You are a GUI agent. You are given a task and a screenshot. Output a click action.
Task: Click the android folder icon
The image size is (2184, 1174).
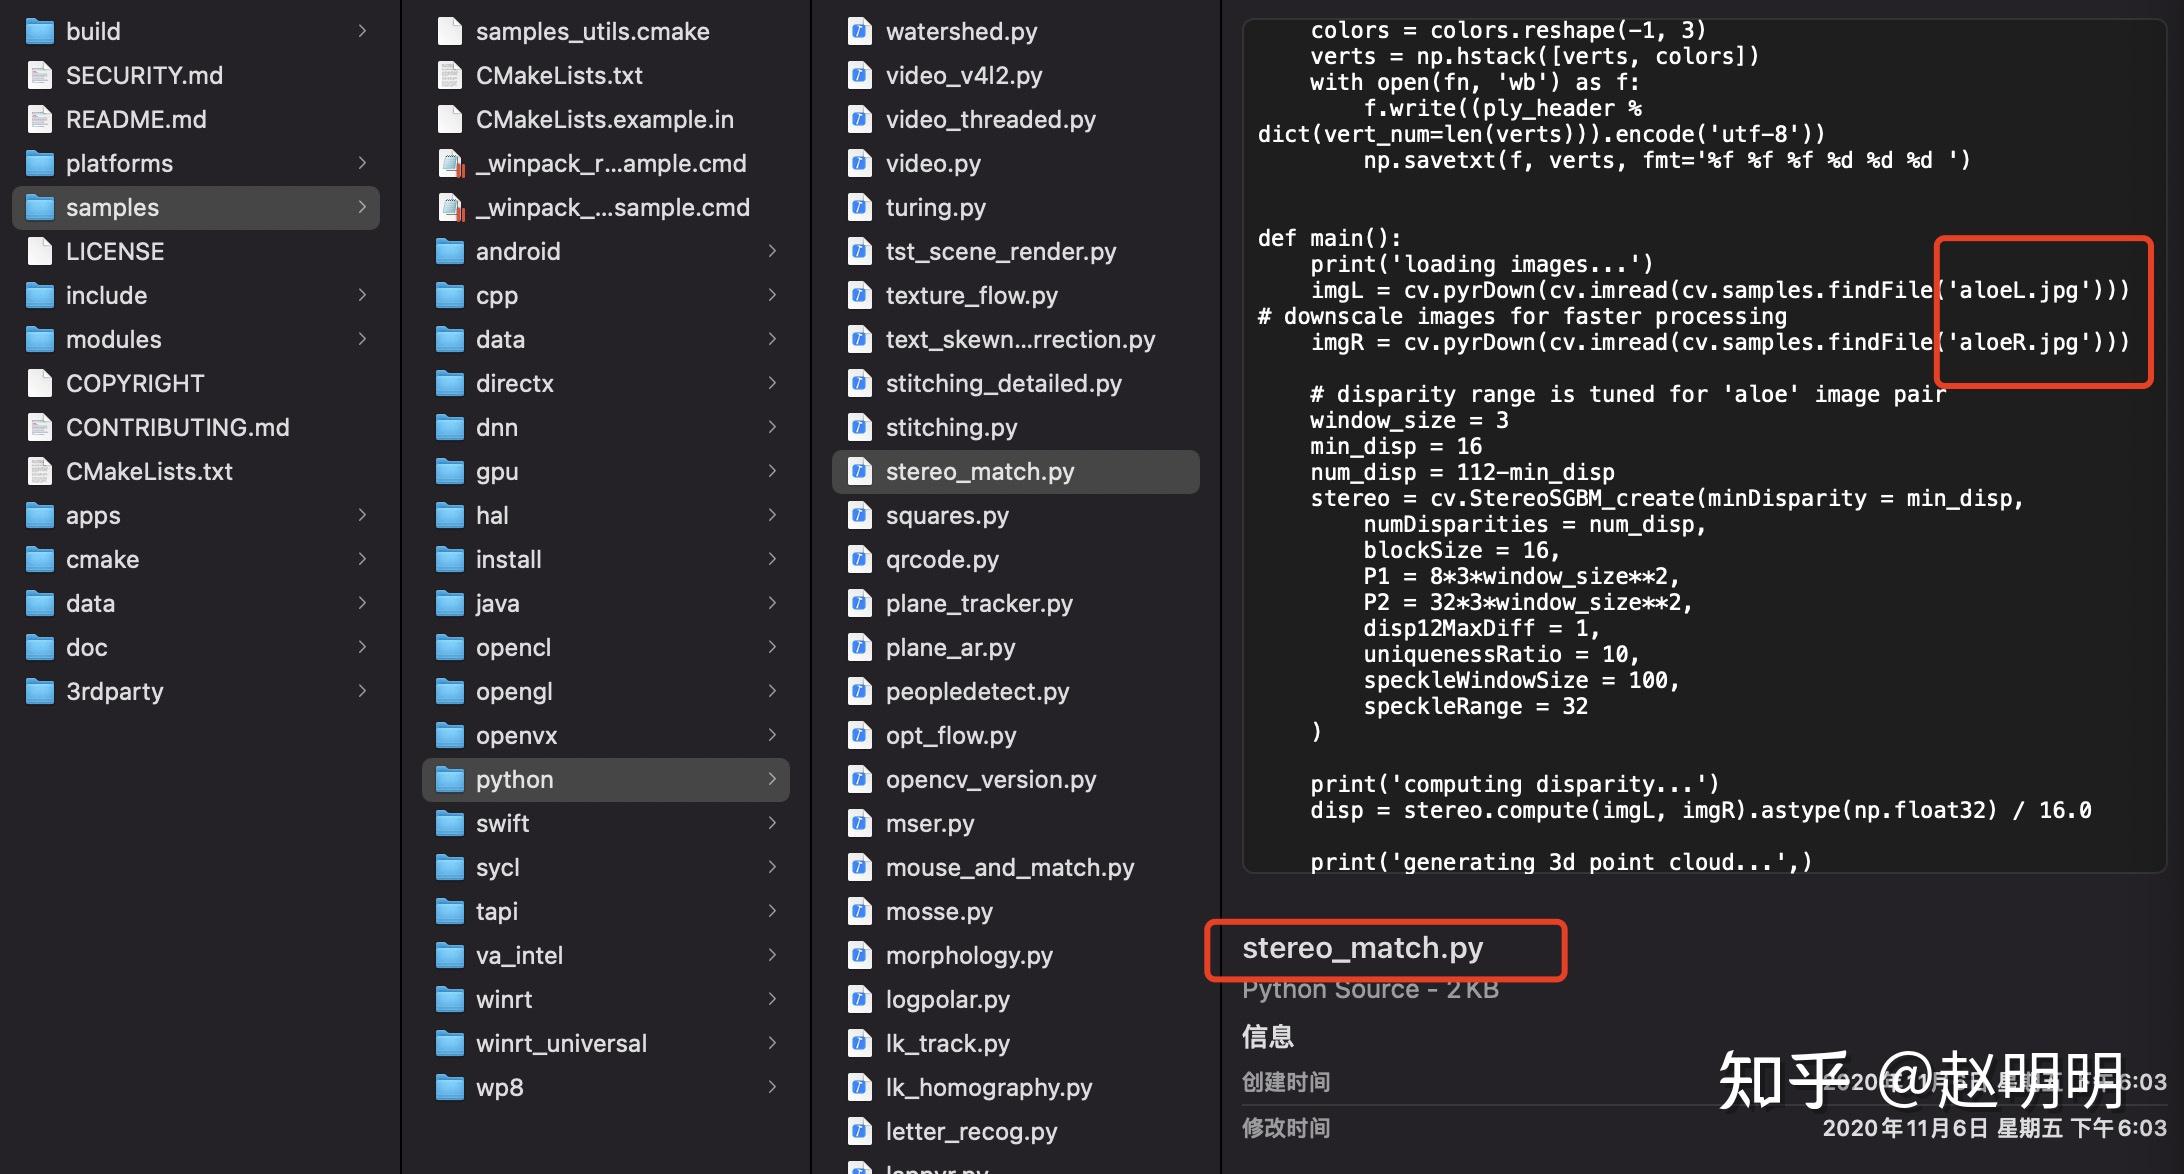(450, 252)
